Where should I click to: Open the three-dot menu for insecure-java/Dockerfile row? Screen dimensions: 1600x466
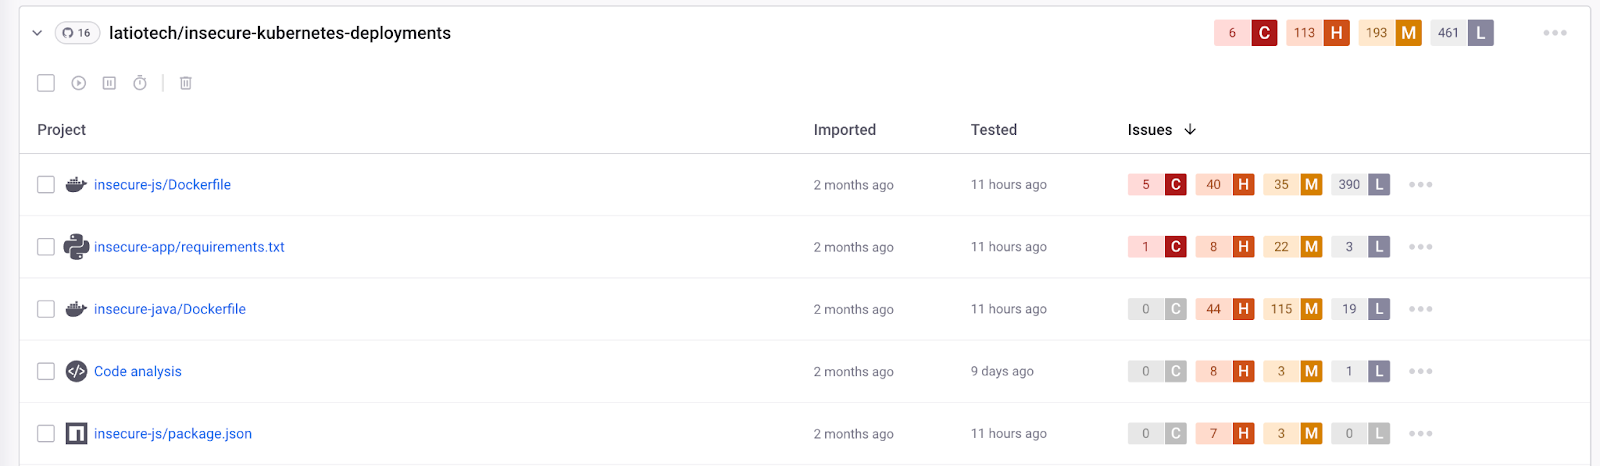(x=1420, y=309)
